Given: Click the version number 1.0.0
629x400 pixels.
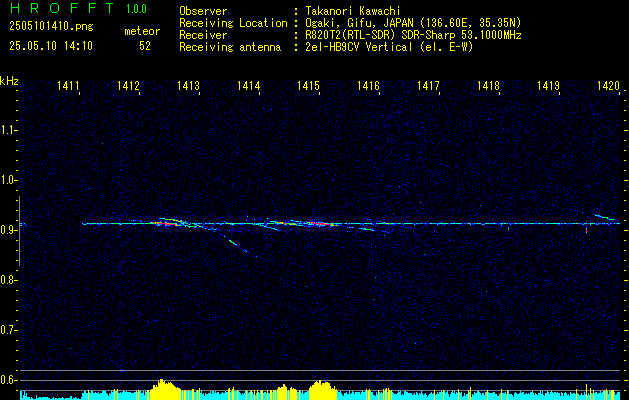Looking at the screenshot, I should coord(136,9).
